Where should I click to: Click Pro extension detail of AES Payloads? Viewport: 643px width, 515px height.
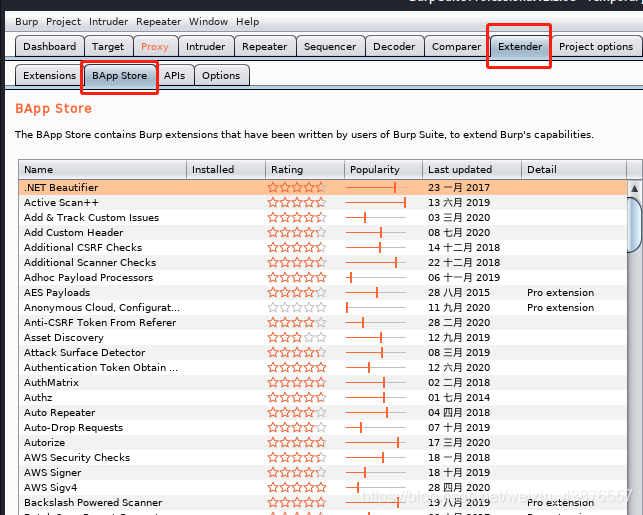561,292
